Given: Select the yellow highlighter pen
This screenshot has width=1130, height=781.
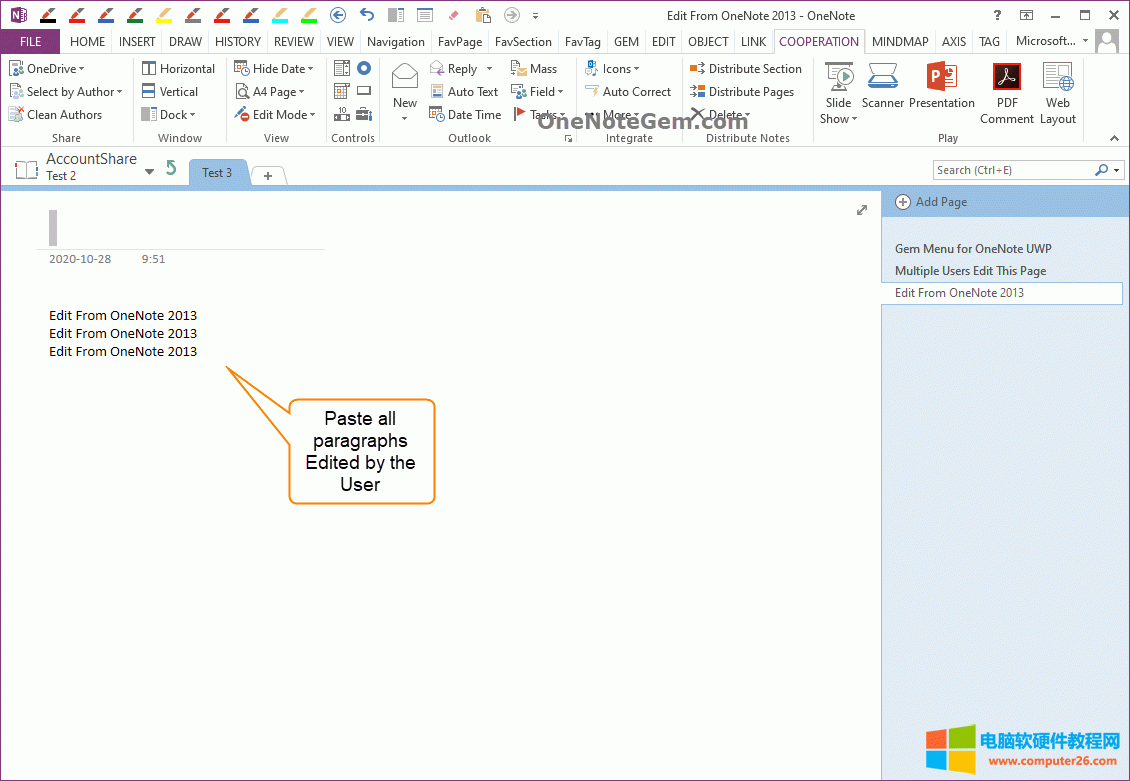Looking at the screenshot, I should click(x=164, y=15).
